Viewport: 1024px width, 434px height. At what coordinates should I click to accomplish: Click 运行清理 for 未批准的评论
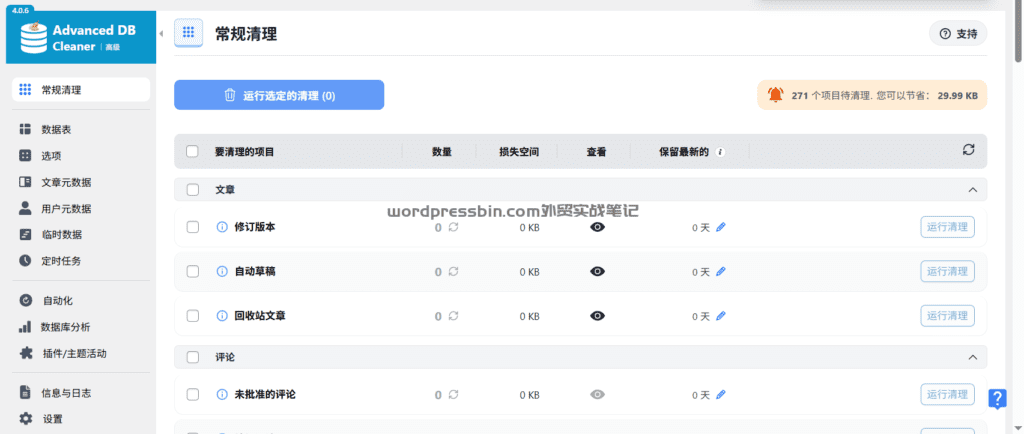click(x=948, y=395)
